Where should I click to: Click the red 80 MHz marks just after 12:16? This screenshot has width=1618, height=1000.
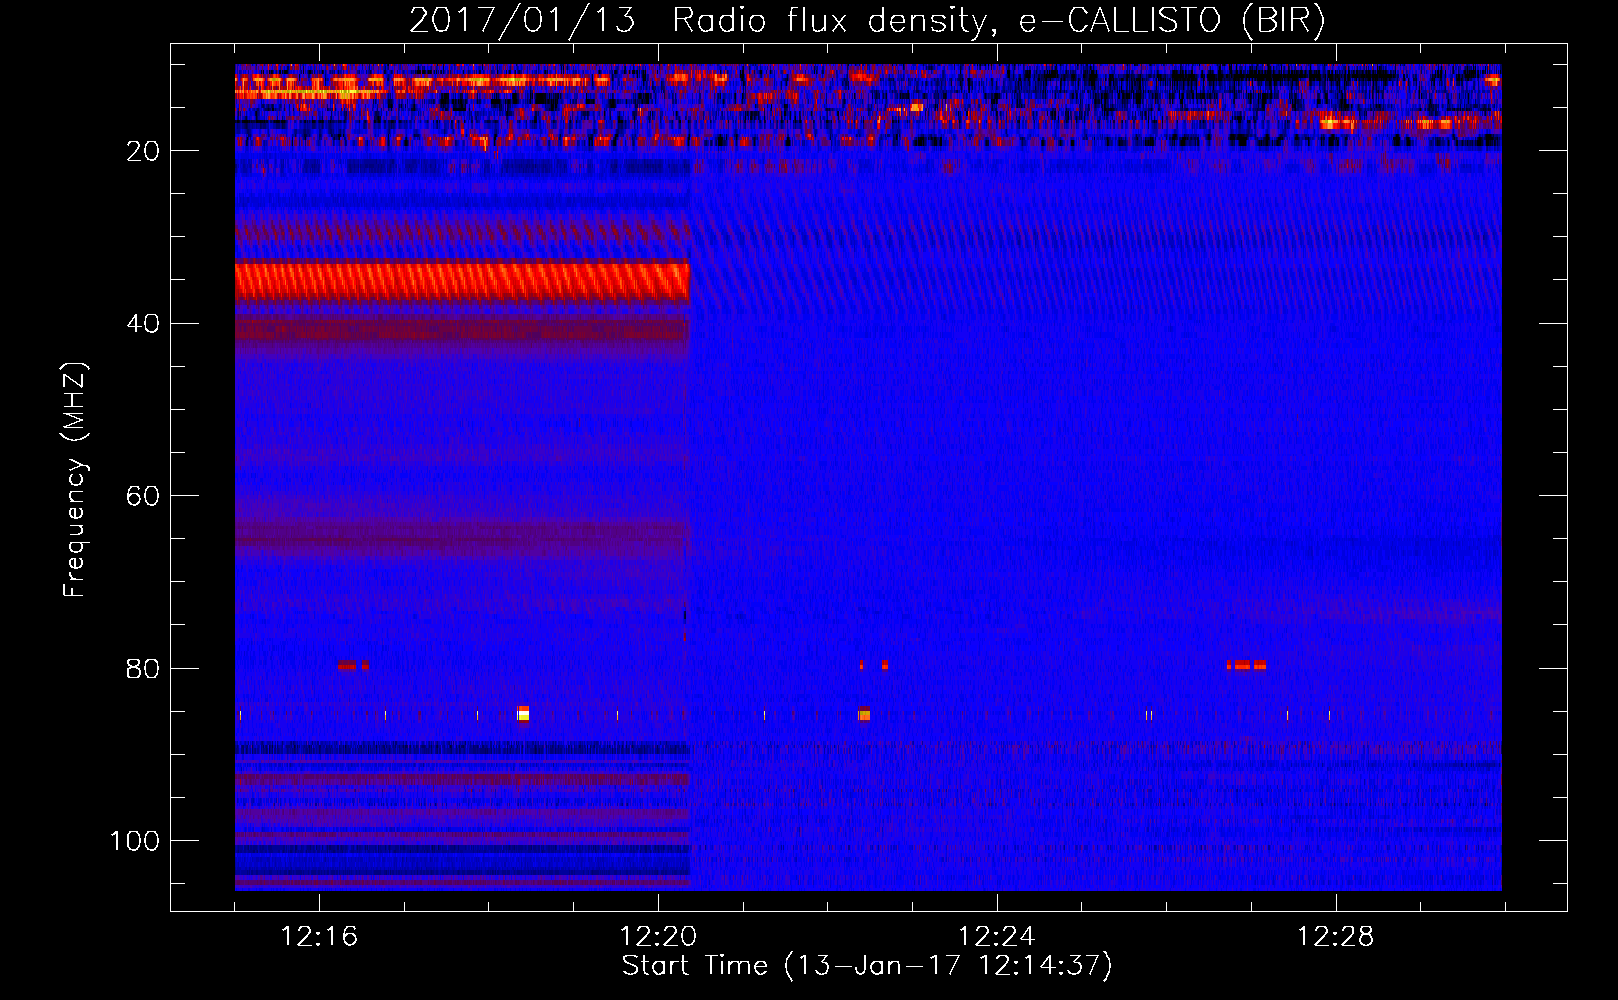[x=353, y=665]
